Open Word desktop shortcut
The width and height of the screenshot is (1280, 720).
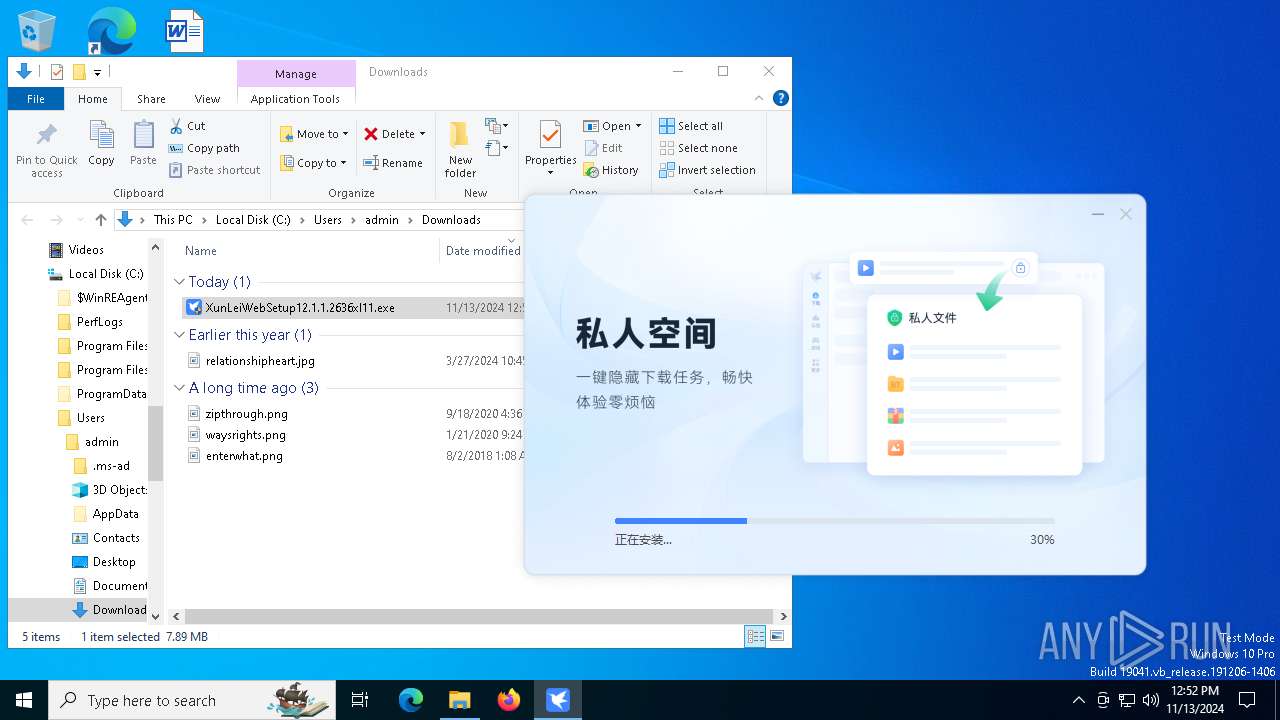[x=184, y=31]
